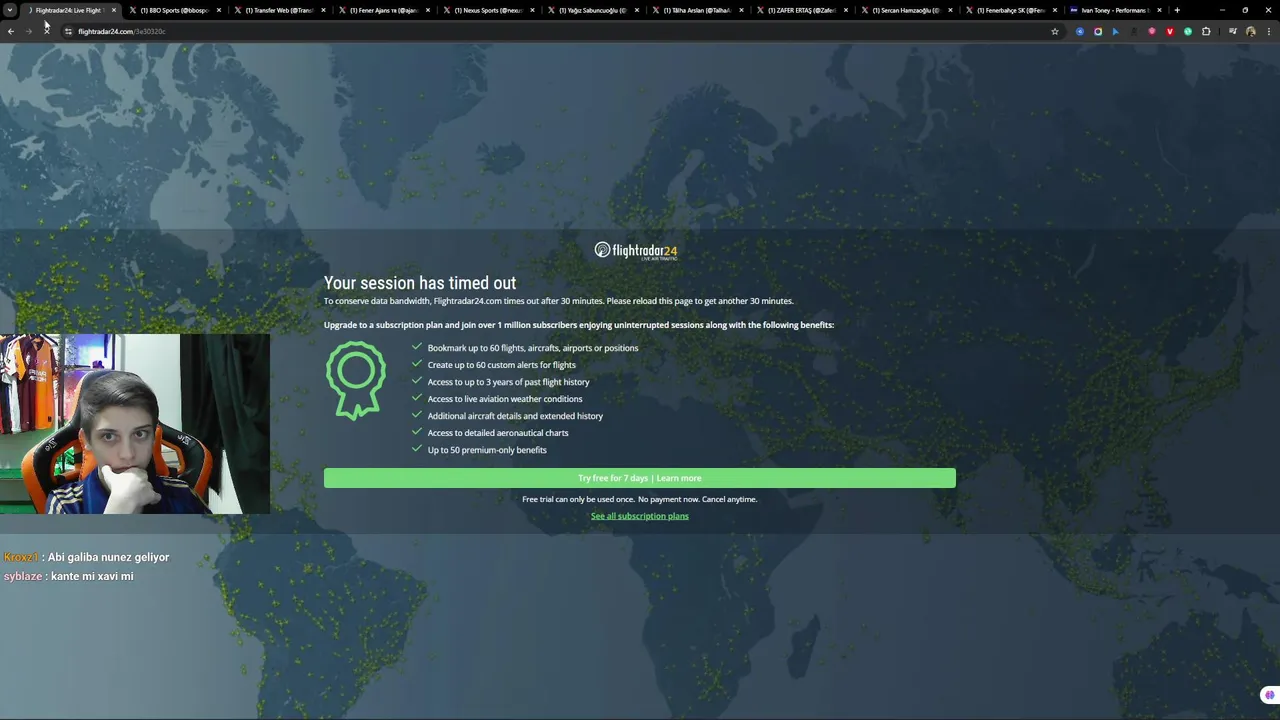Click 'Up to 50 premium-only benefits' text
Screen dimensions: 1280x720
pos(487,450)
